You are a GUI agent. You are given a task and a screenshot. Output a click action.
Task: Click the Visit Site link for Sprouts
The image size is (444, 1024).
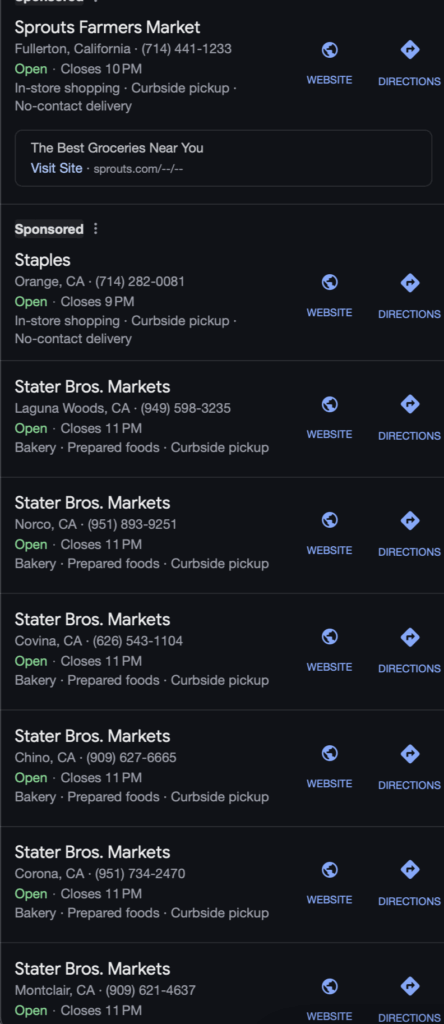(56, 168)
